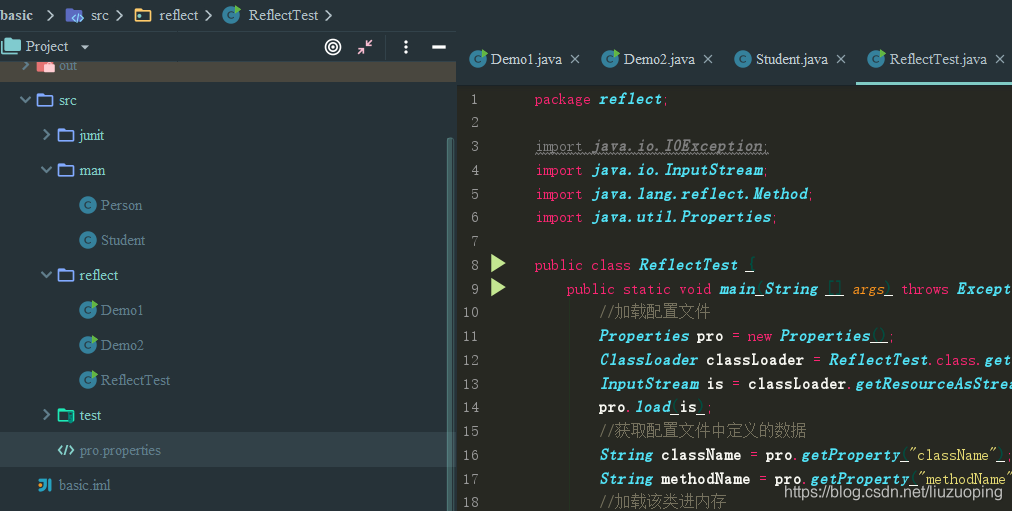1012x511 pixels.
Task: Select the basic.iml file
Action: coord(85,485)
